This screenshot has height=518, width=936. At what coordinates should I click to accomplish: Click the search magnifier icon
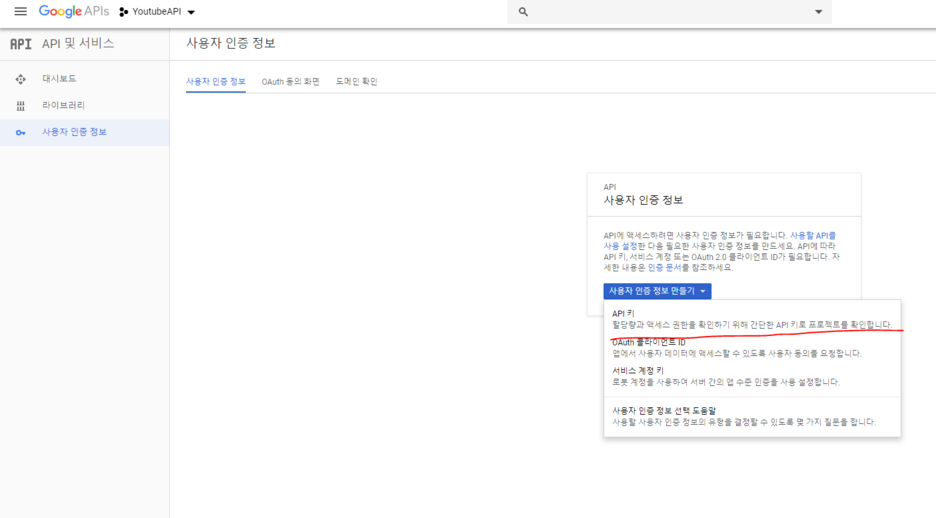[x=524, y=12]
